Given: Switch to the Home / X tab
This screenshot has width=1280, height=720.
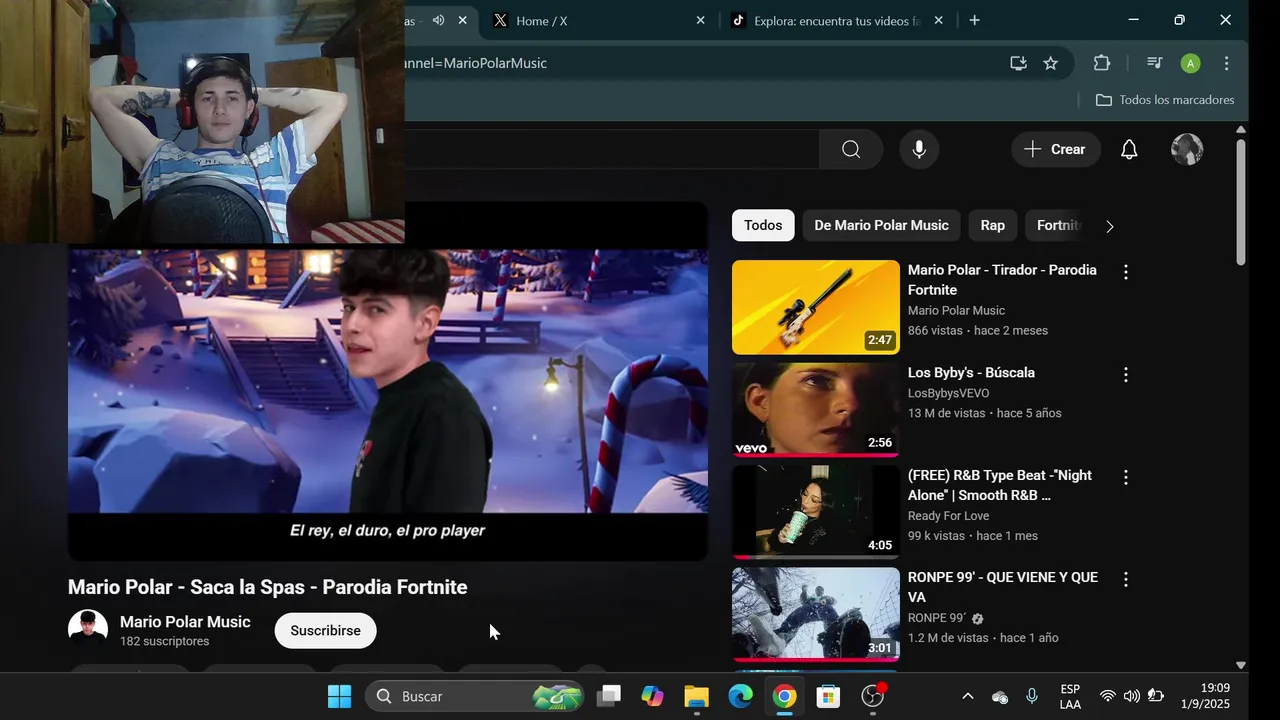Looking at the screenshot, I should (x=598, y=20).
